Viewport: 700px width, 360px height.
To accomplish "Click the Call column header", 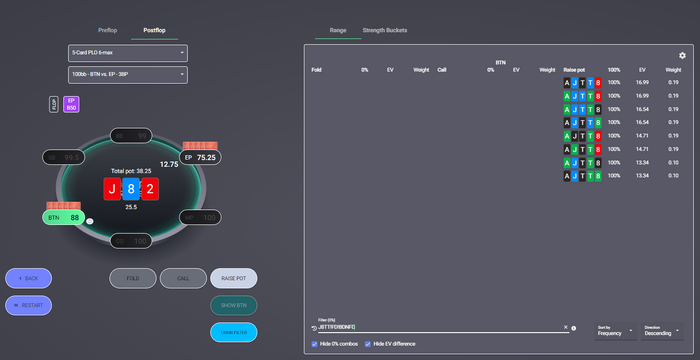I will [442, 70].
